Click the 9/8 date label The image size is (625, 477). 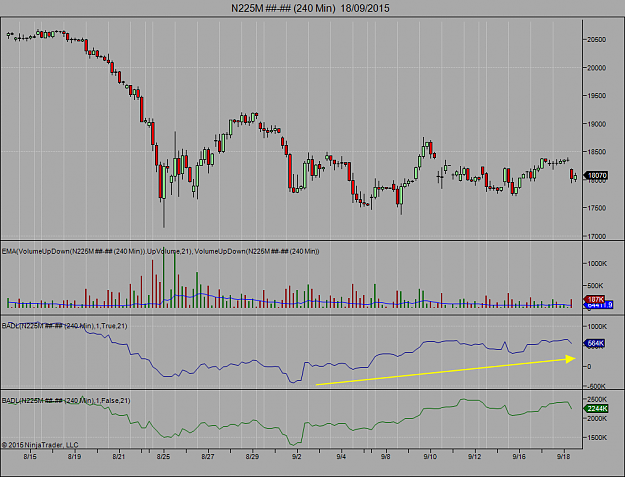385,456
